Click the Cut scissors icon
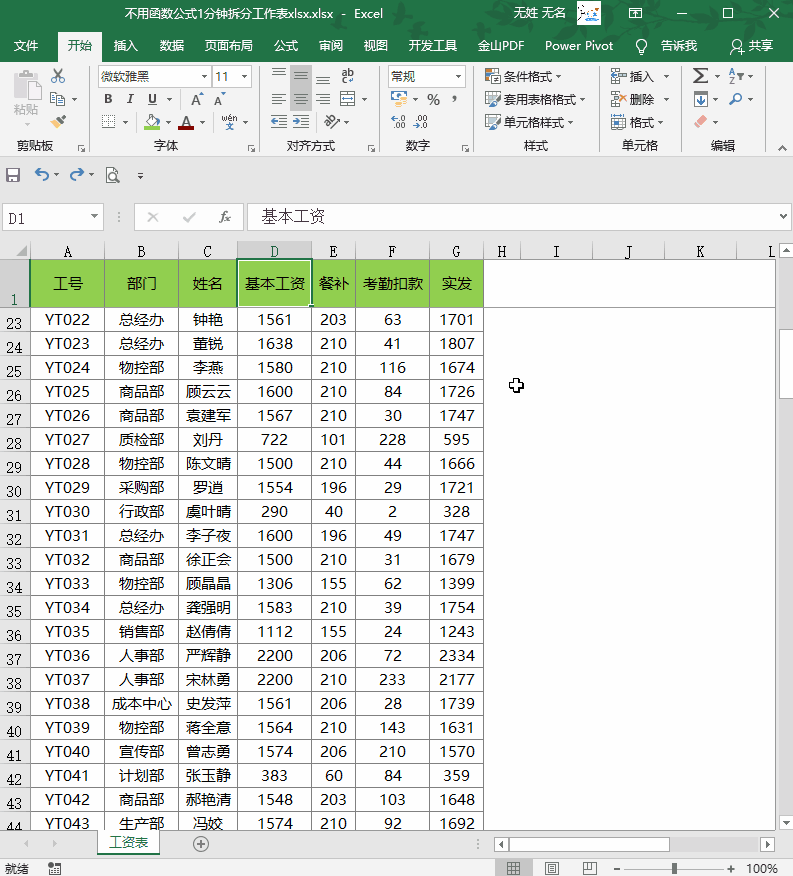This screenshot has width=793, height=876. tap(58, 75)
